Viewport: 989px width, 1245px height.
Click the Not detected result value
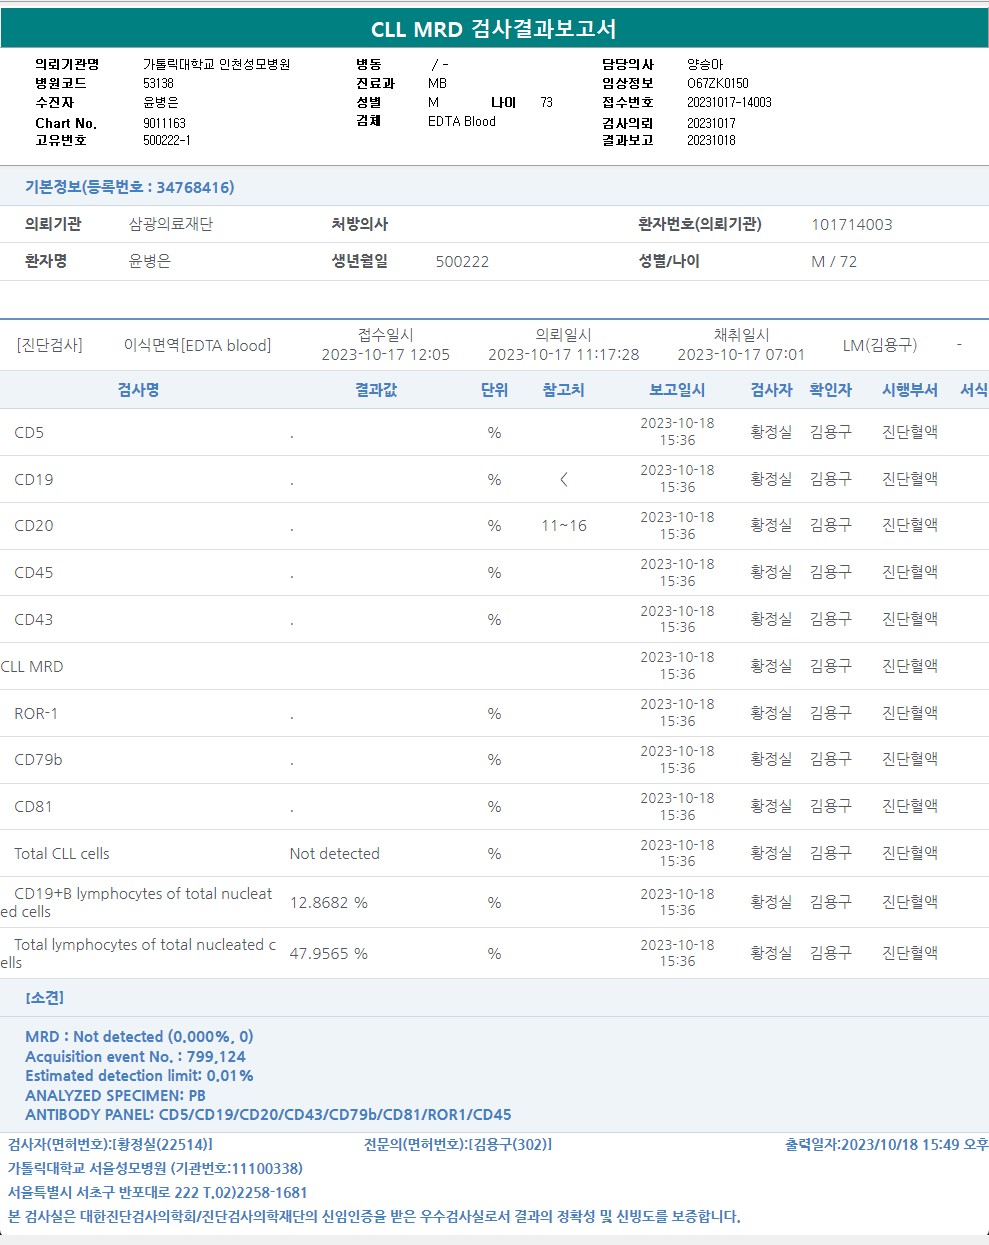(334, 854)
